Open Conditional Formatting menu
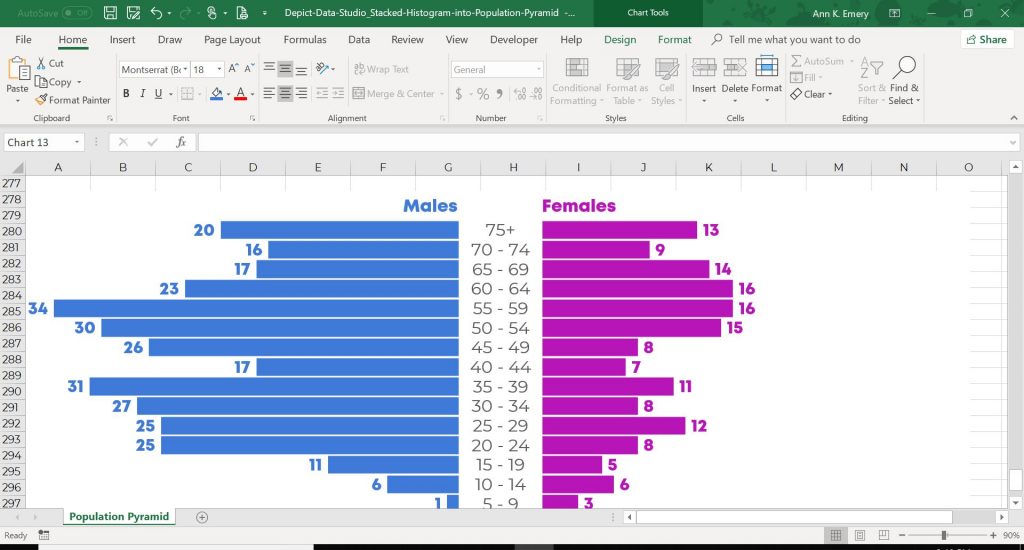Image resolution: width=1024 pixels, height=550 pixels. coord(576,81)
